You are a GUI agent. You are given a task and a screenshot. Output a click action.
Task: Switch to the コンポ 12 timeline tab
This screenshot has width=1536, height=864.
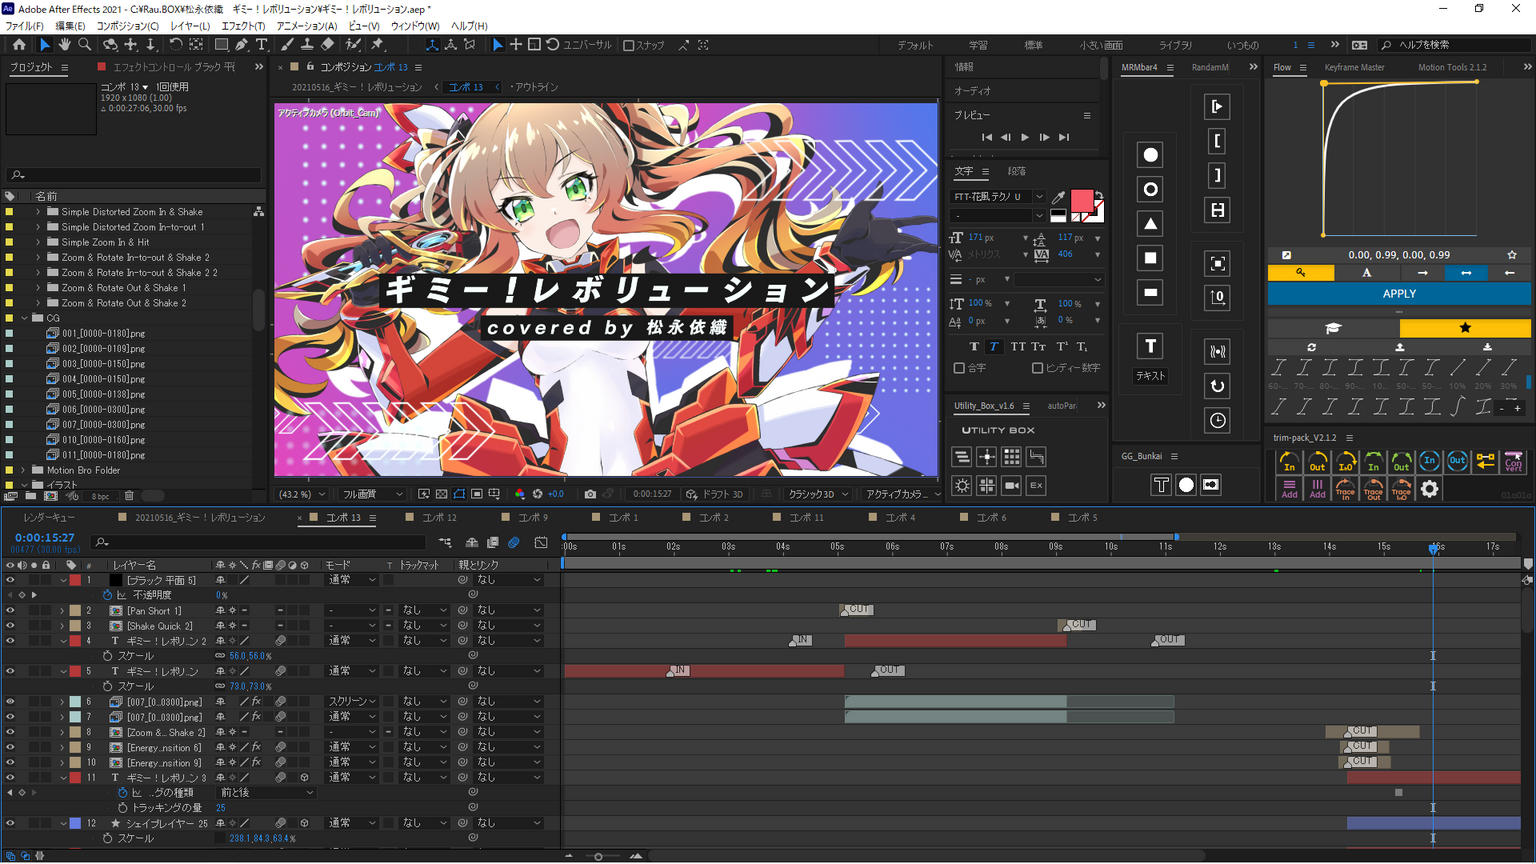(438, 518)
